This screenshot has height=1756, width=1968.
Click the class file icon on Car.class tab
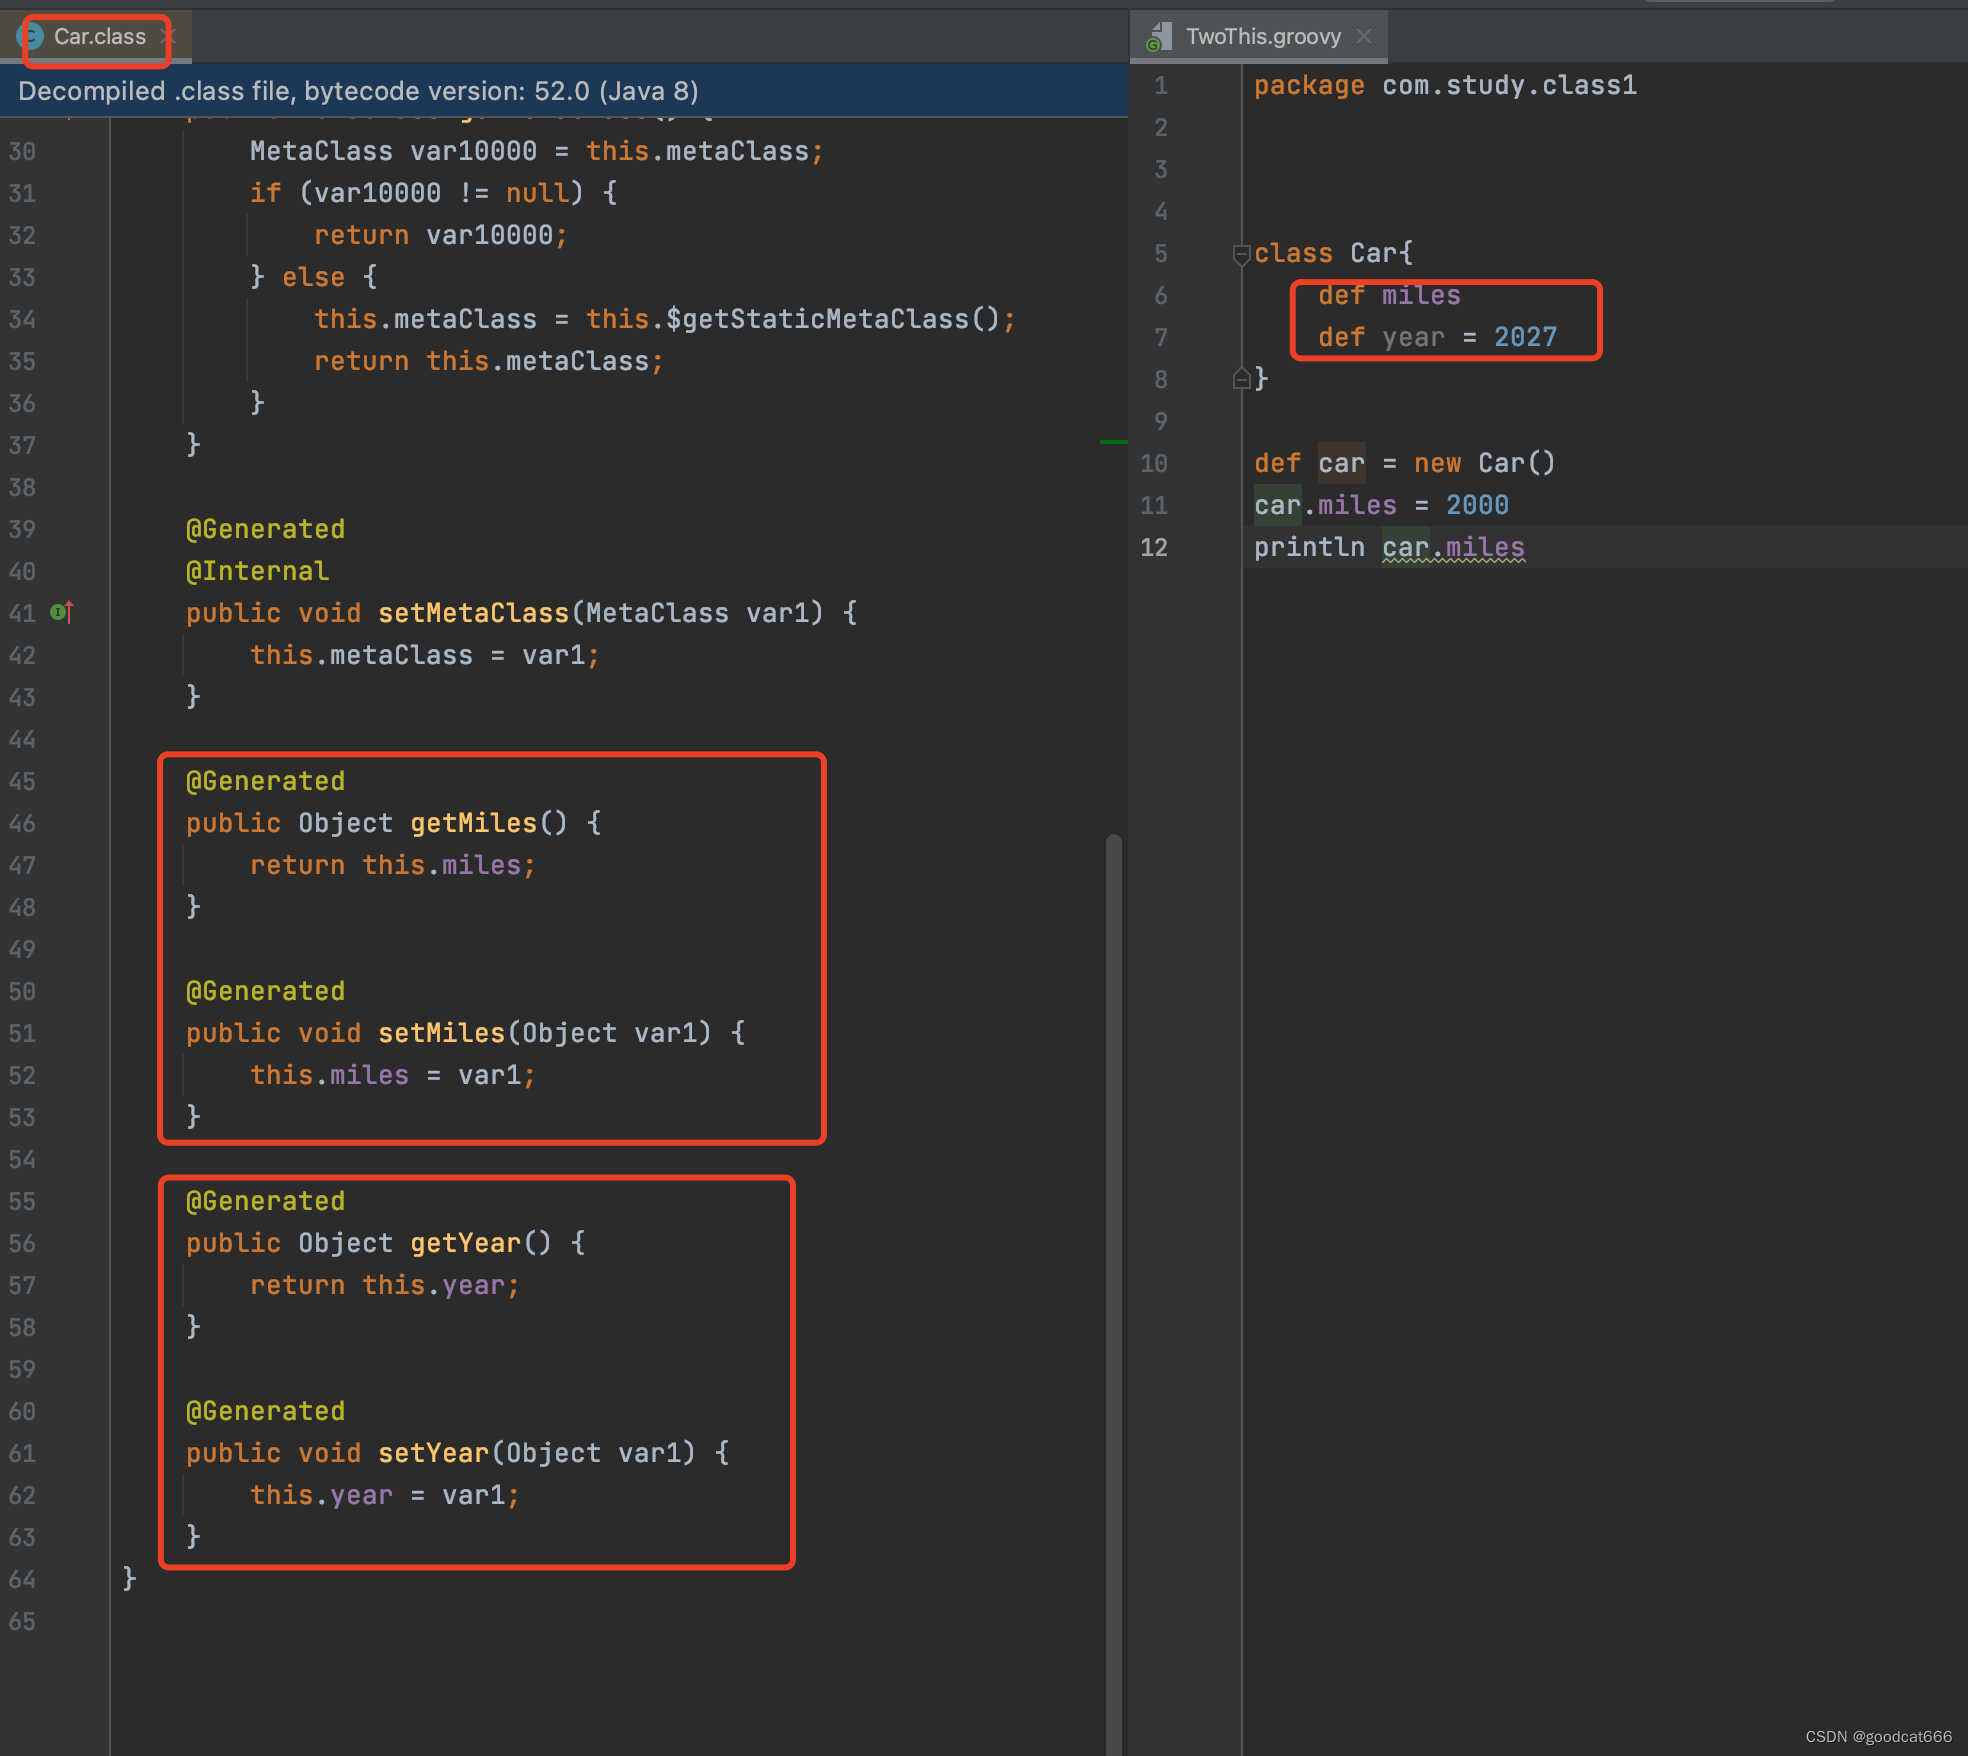point(31,37)
